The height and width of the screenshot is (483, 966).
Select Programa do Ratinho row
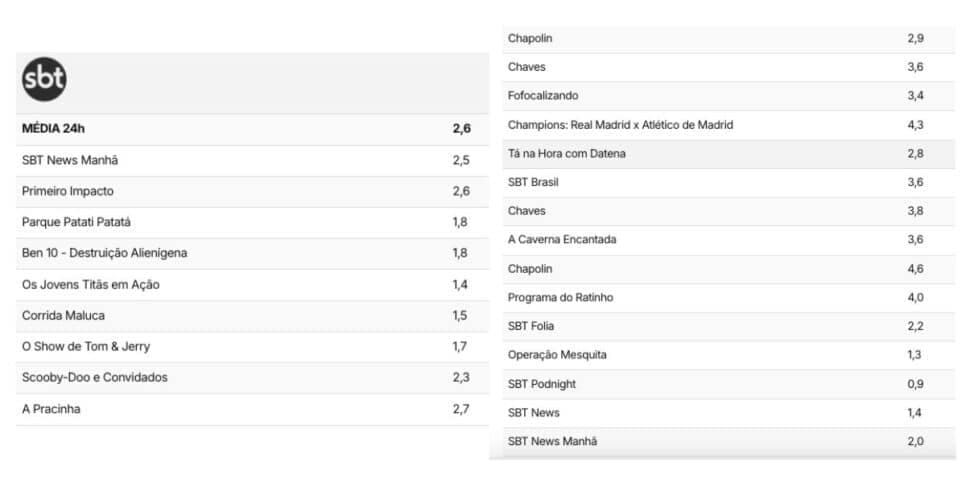coord(729,298)
